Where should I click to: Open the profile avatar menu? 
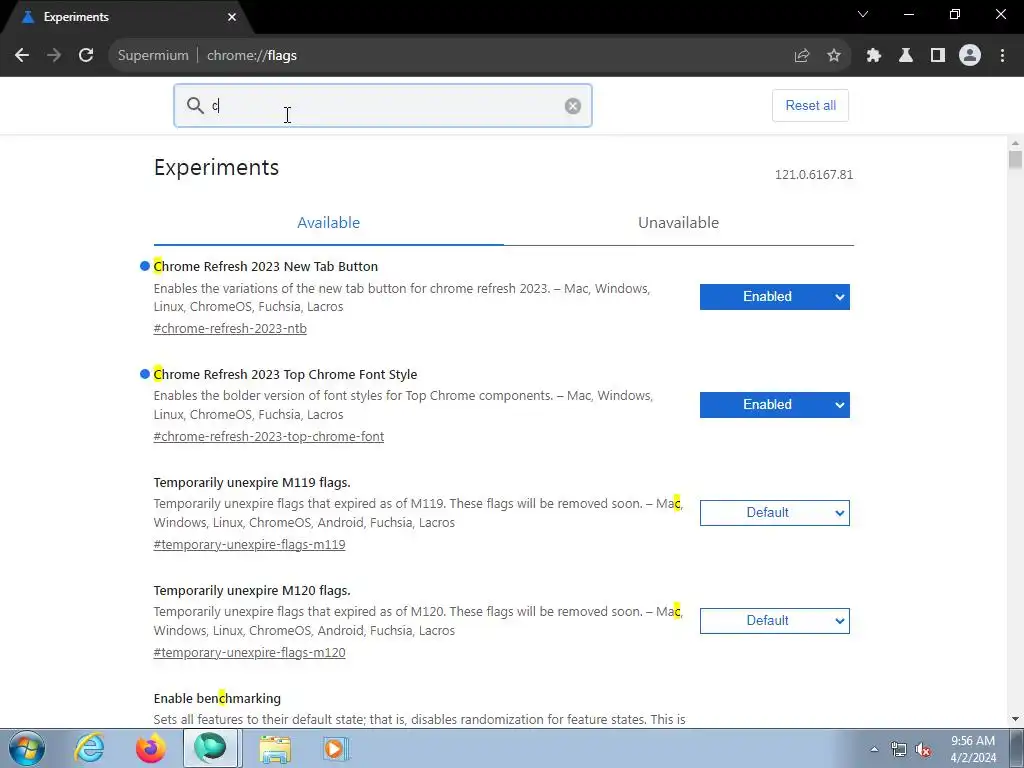click(x=970, y=56)
